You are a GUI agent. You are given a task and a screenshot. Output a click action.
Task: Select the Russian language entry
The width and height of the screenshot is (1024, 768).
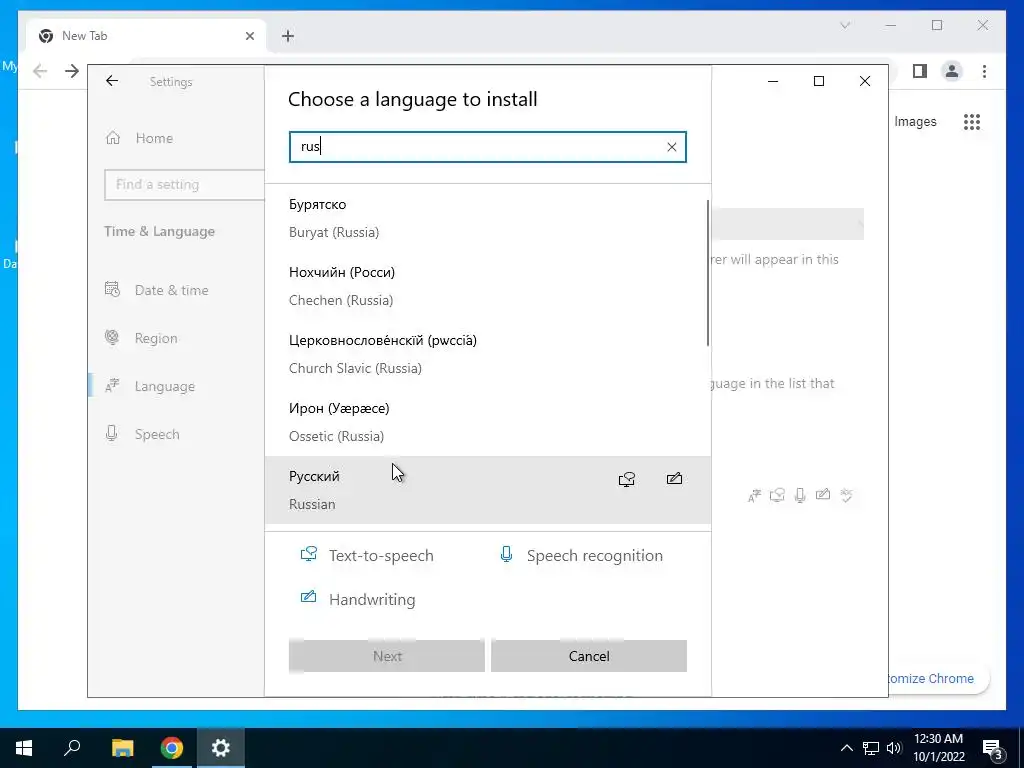pyautogui.click(x=487, y=490)
